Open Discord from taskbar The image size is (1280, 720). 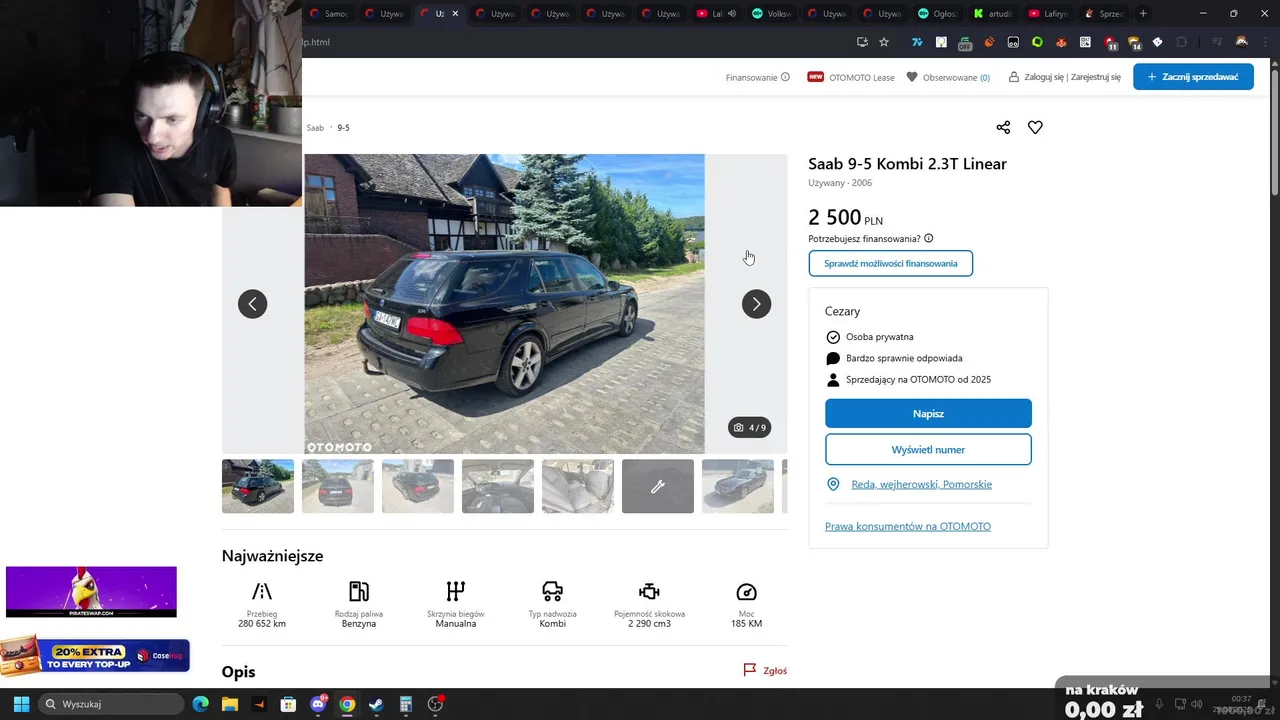click(318, 704)
